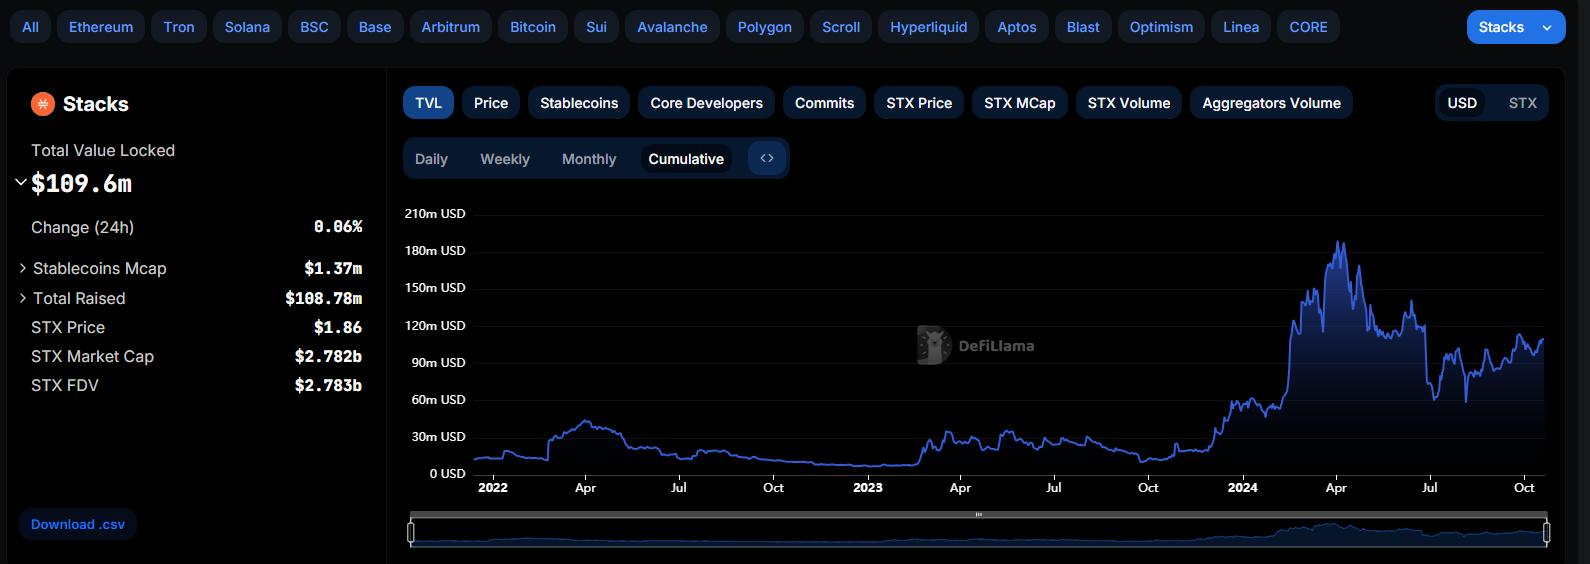1590x564 pixels.
Task: Expand the Total Value Locked chevron
Action: point(21,182)
